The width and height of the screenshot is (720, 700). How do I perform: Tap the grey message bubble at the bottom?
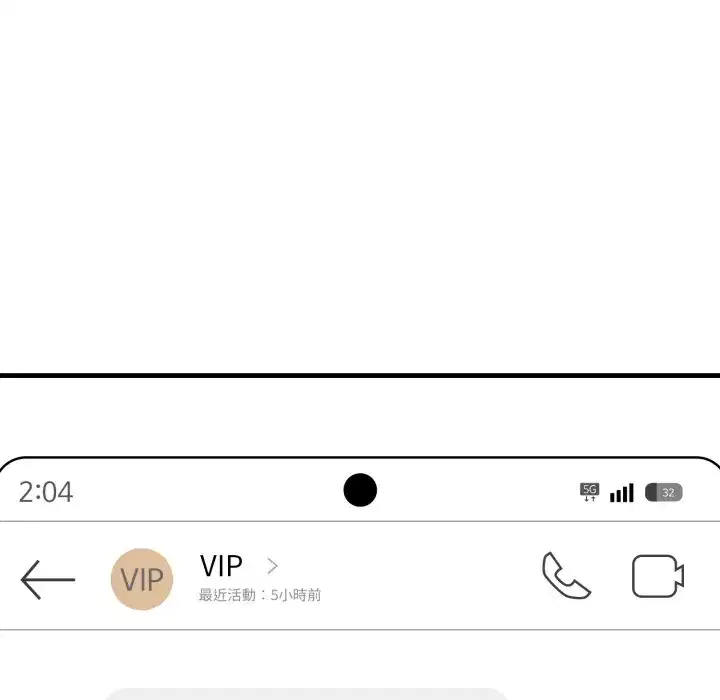pos(306,694)
